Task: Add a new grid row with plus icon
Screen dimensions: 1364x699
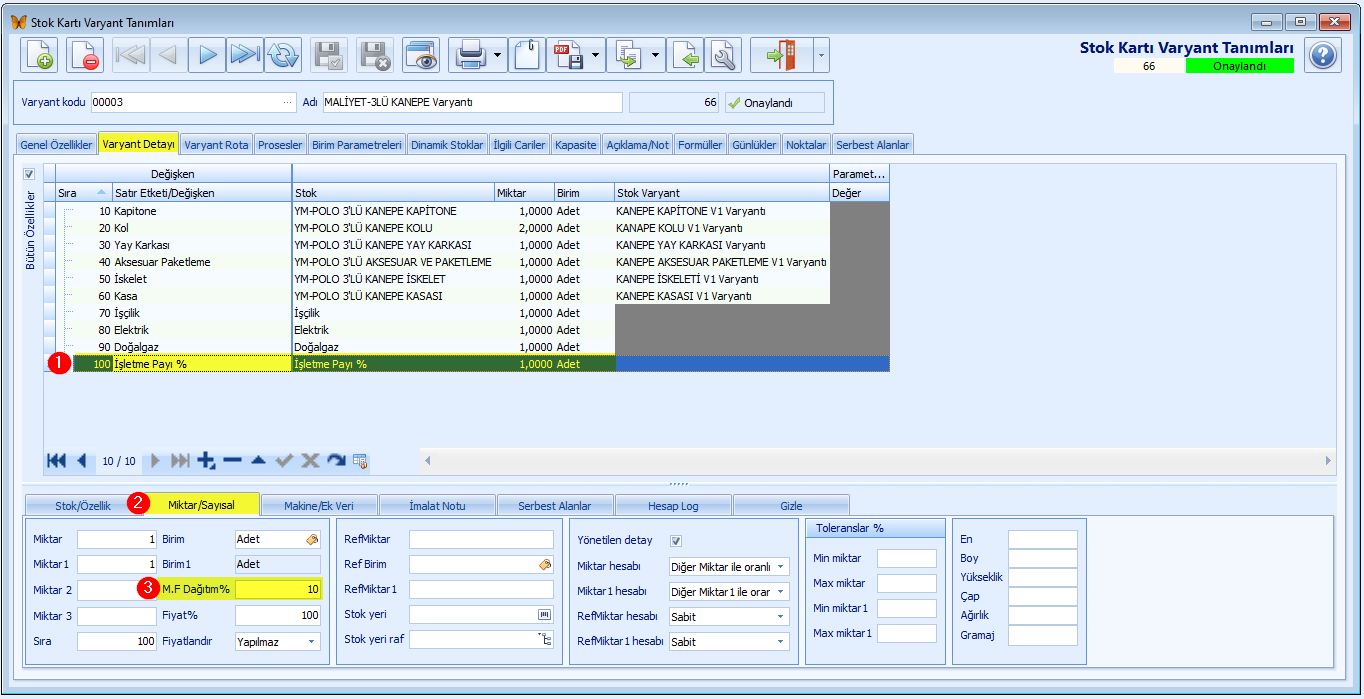Action: click(207, 461)
